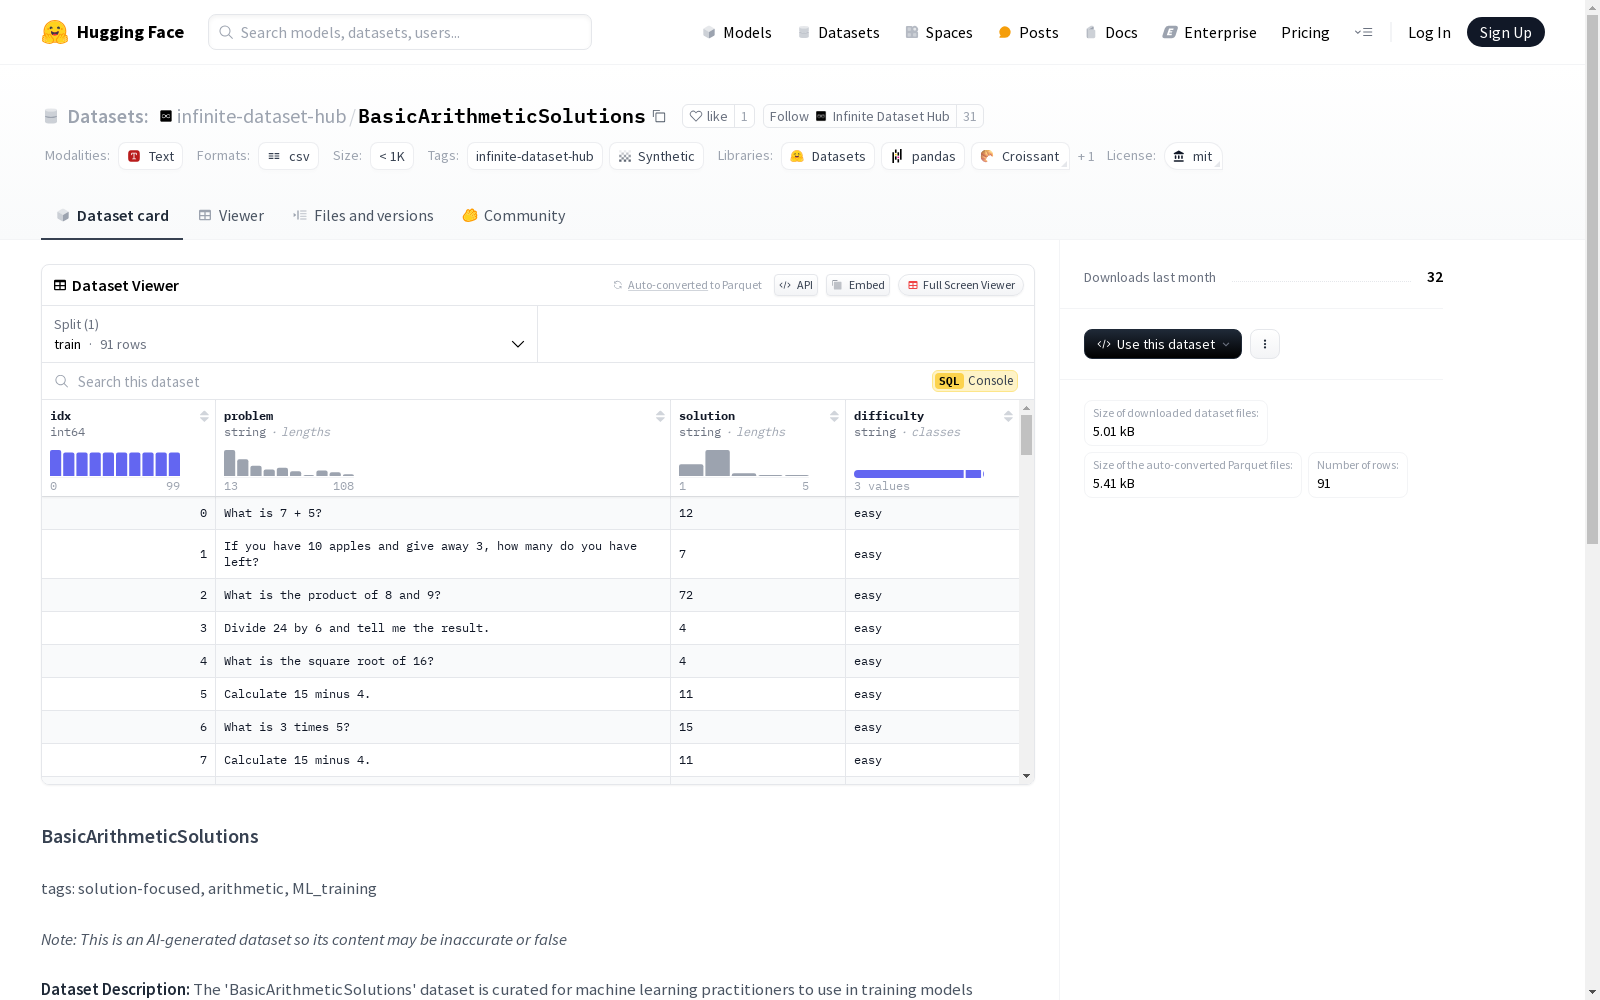Open the Pricing page
Image resolution: width=1600 pixels, height=1000 pixels.
point(1305,32)
